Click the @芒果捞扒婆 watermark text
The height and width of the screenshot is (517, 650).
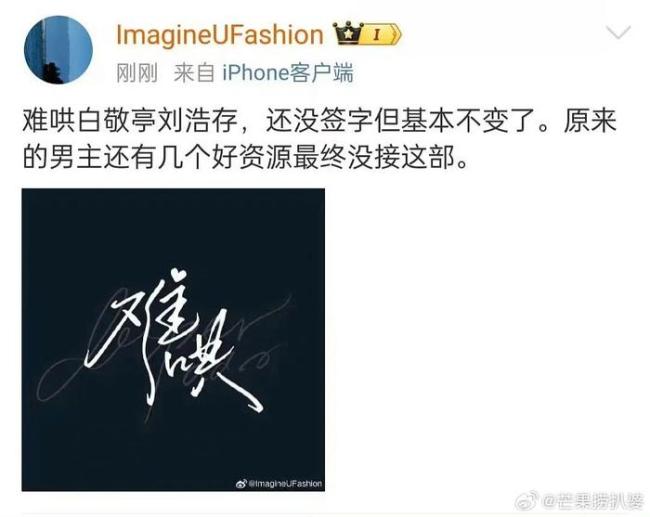pyautogui.click(x=593, y=502)
